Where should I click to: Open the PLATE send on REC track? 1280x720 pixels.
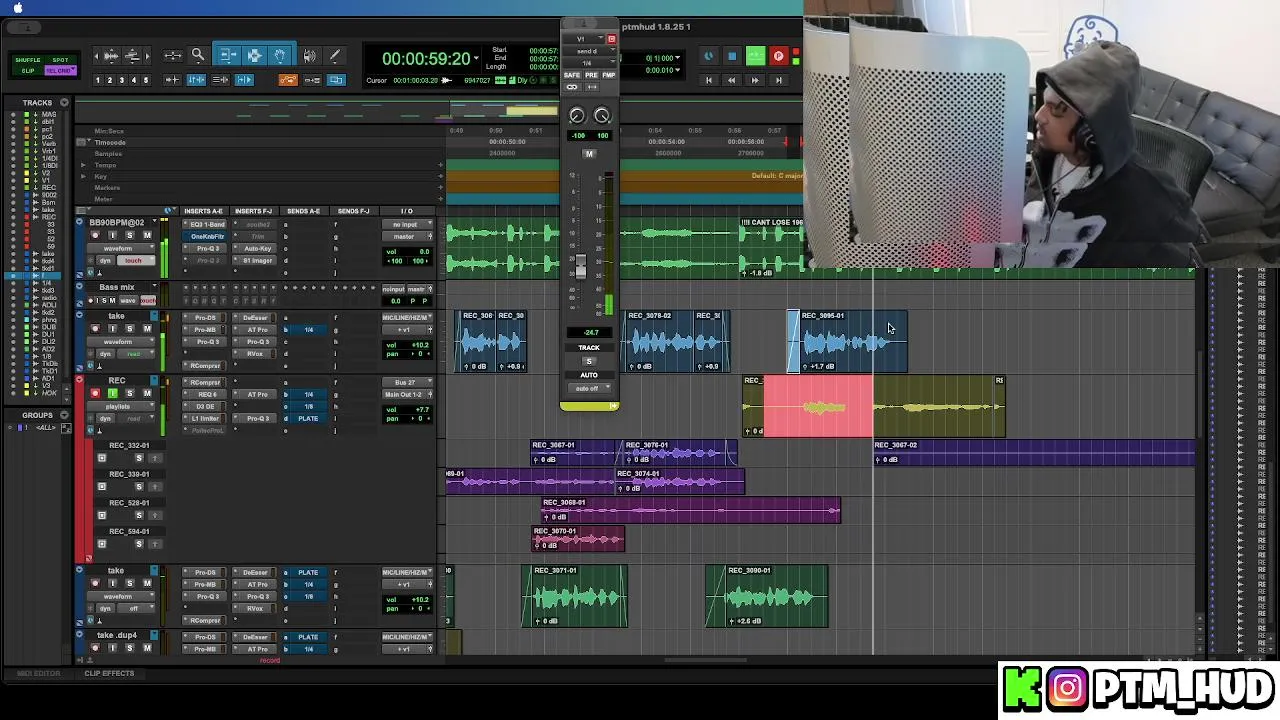pyautogui.click(x=307, y=418)
